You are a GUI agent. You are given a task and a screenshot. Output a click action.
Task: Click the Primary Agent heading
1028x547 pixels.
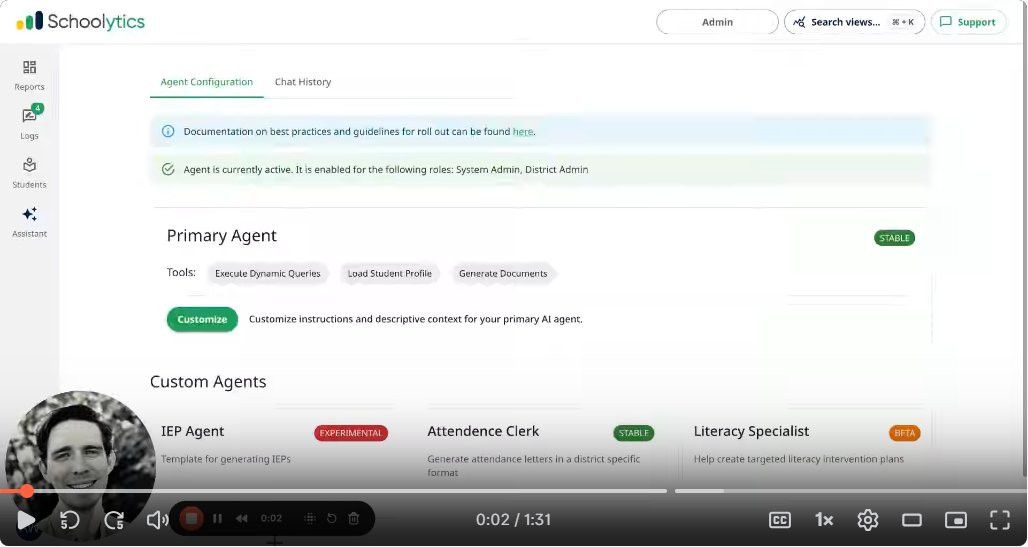[x=222, y=235]
